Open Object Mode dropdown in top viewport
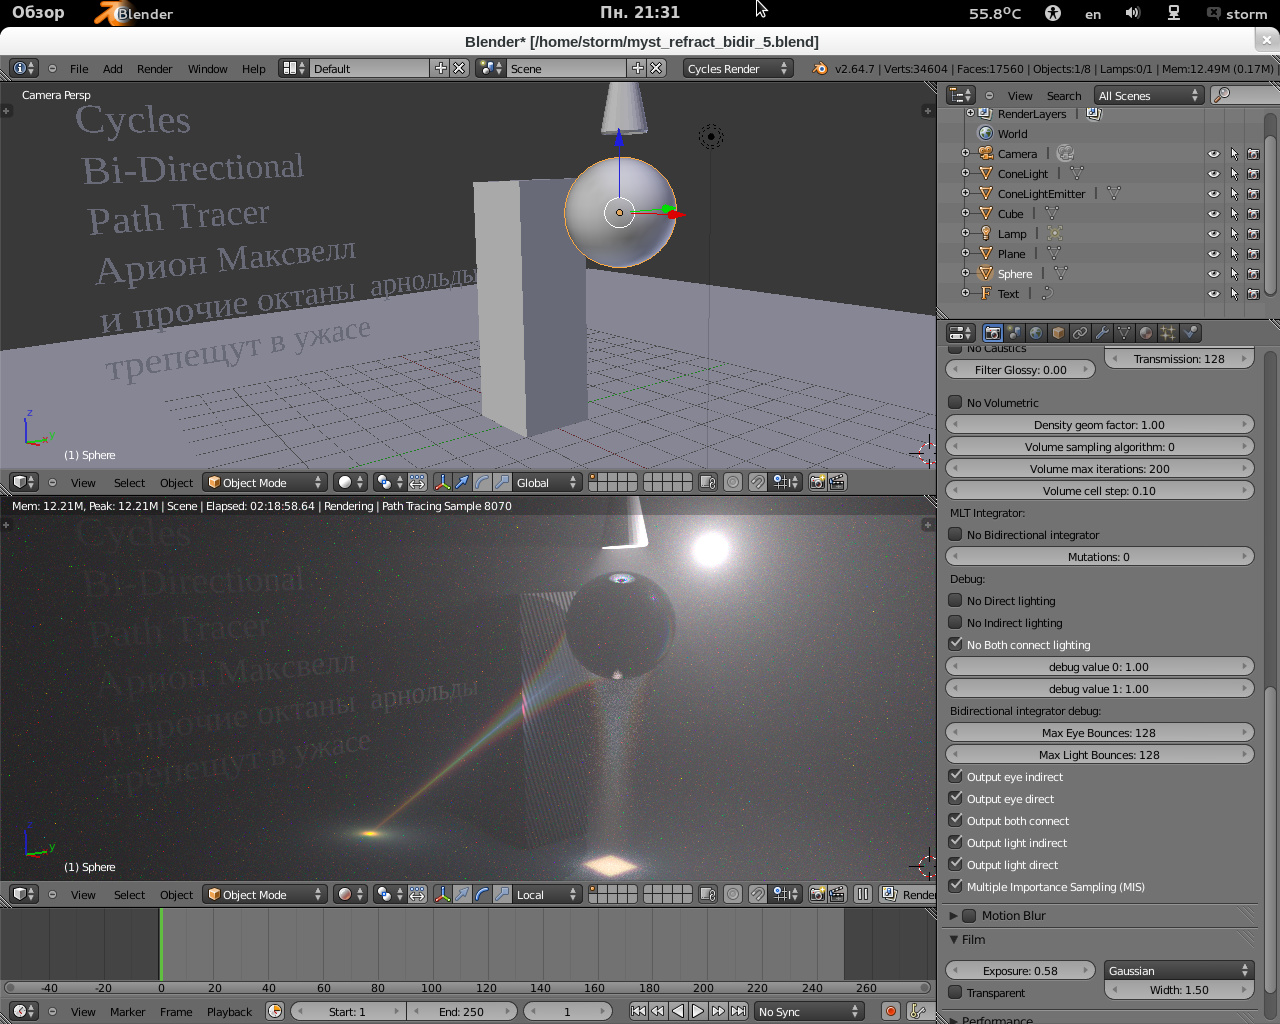This screenshot has width=1280, height=1024. click(265, 482)
